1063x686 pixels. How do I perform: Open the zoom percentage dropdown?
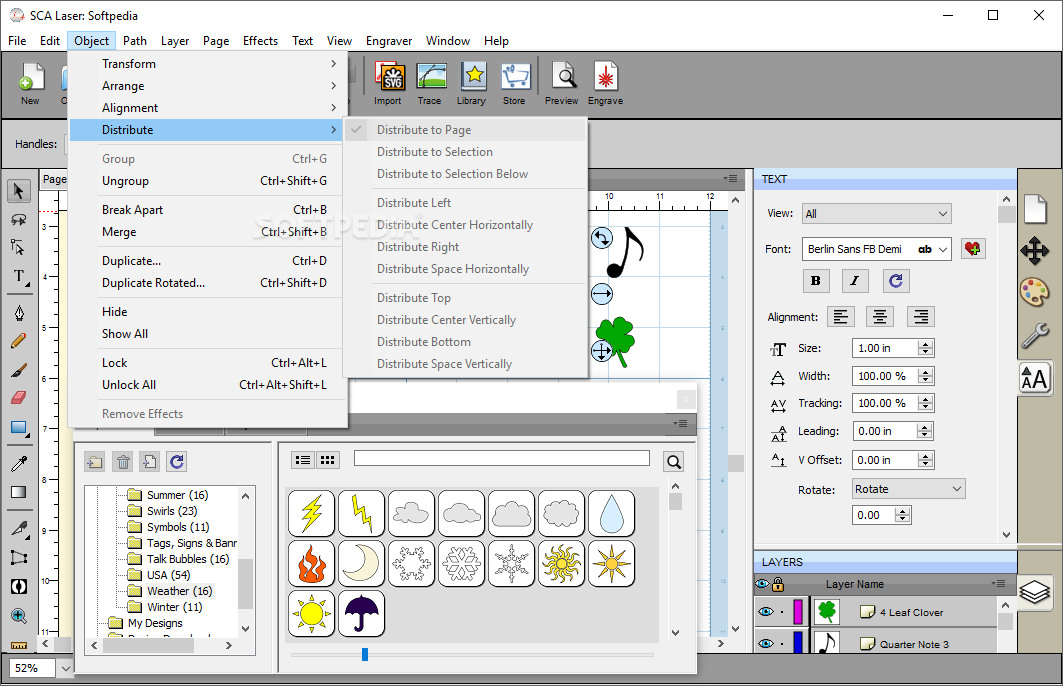tap(64, 668)
